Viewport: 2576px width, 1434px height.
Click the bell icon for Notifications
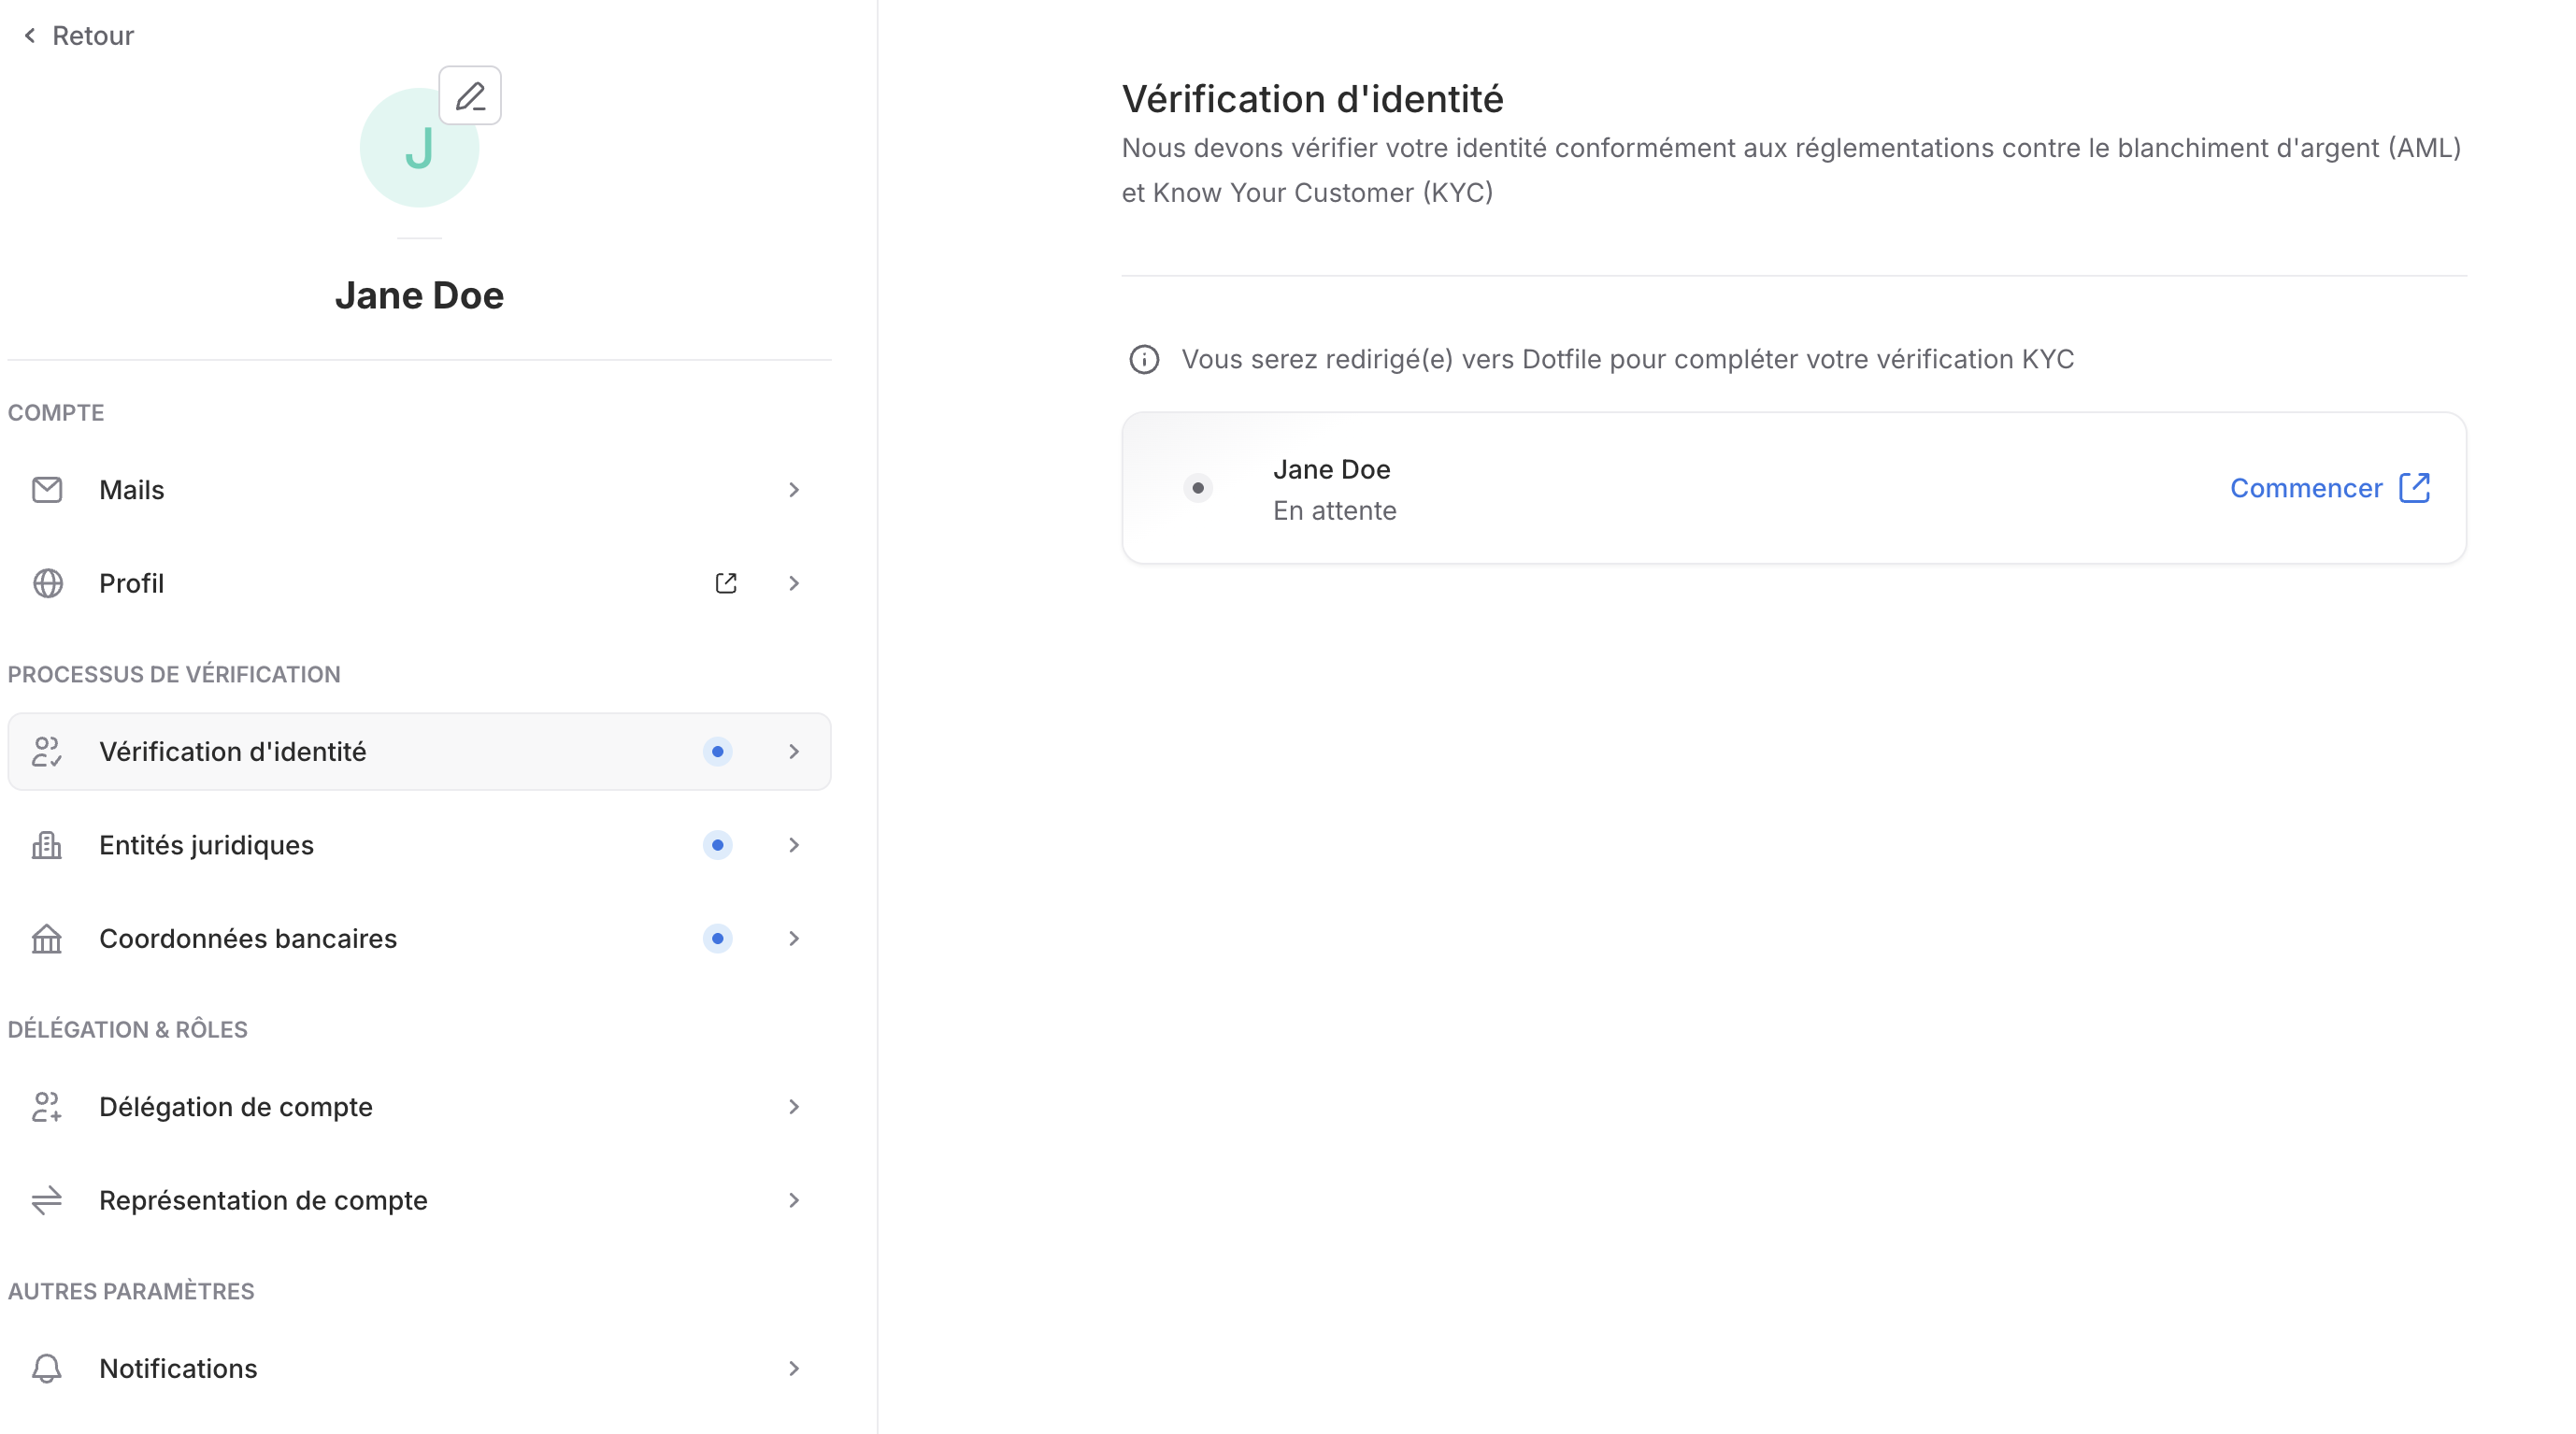coord(47,1368)
